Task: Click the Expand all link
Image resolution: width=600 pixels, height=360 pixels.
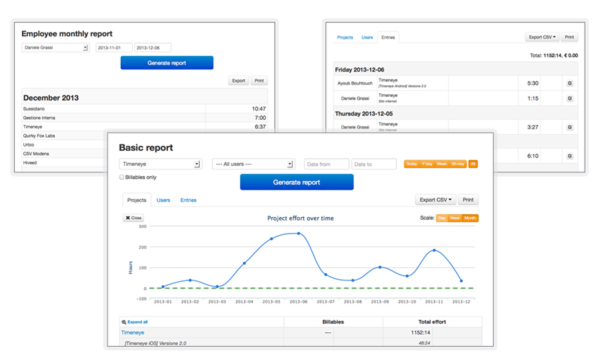Action: point(137,322)
